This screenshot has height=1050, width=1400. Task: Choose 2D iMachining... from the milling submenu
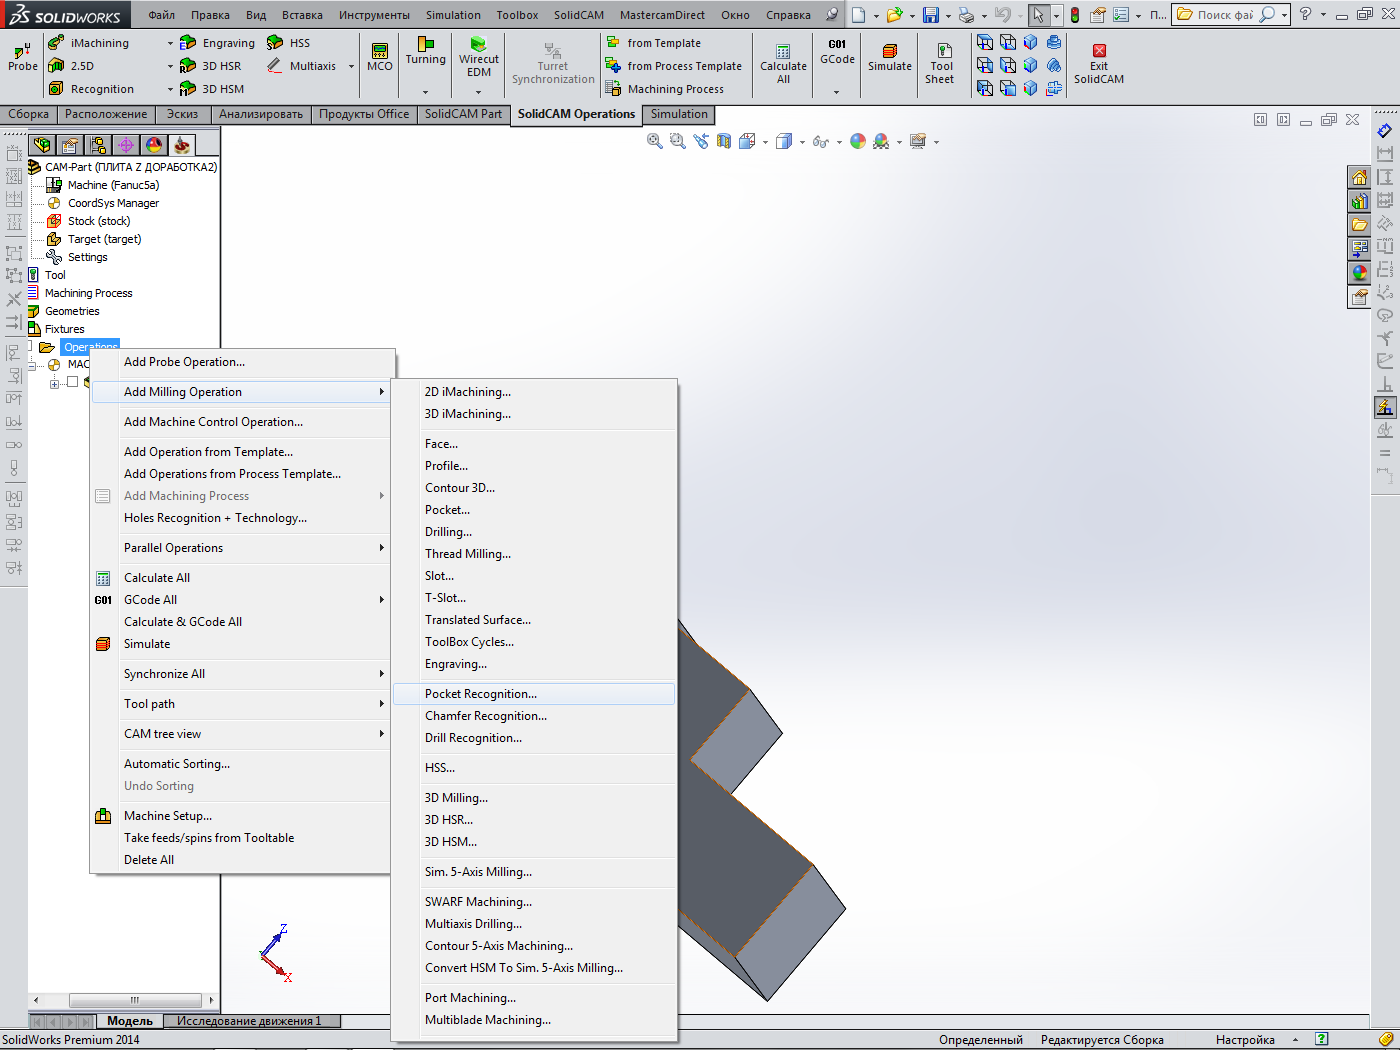coord(534,392)
